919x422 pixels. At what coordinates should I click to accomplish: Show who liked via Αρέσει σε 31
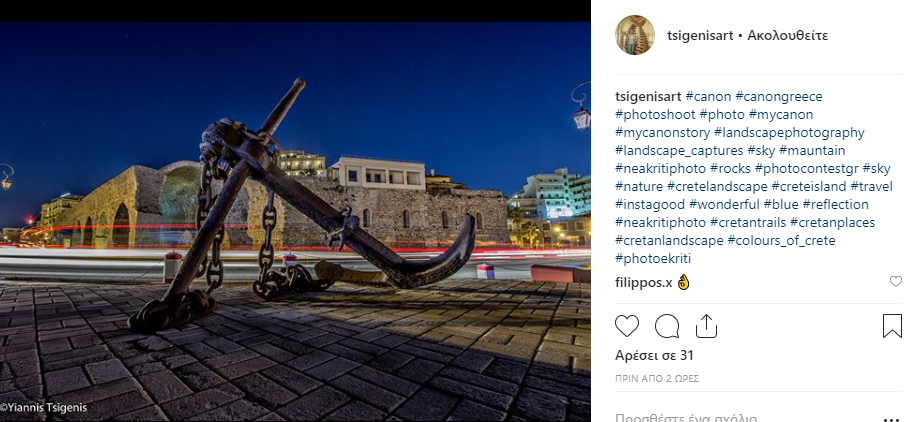point(654,355)
